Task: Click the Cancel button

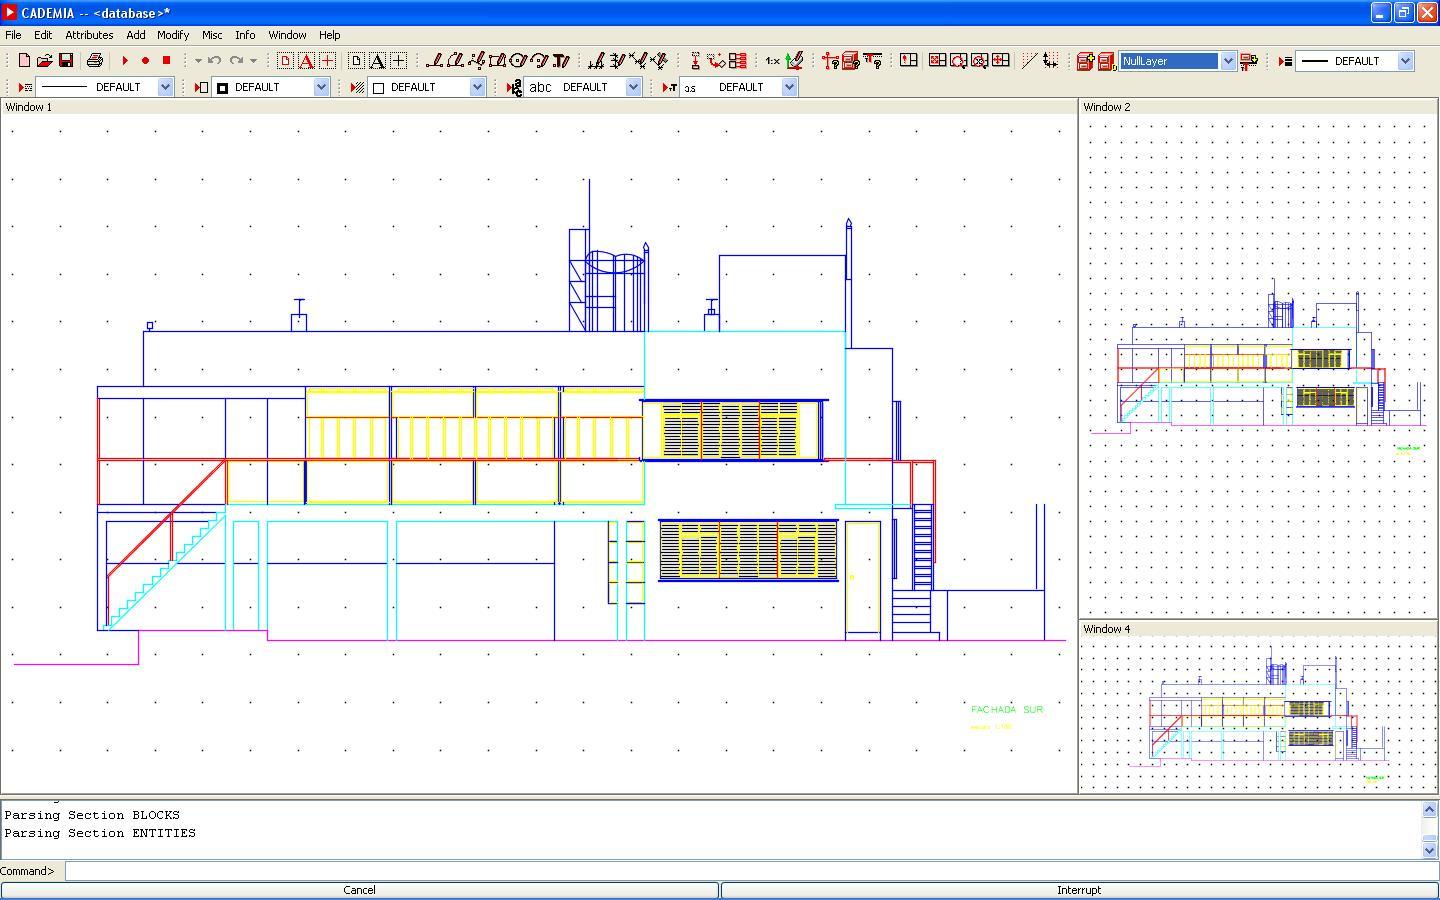Action: click(360, 890)
